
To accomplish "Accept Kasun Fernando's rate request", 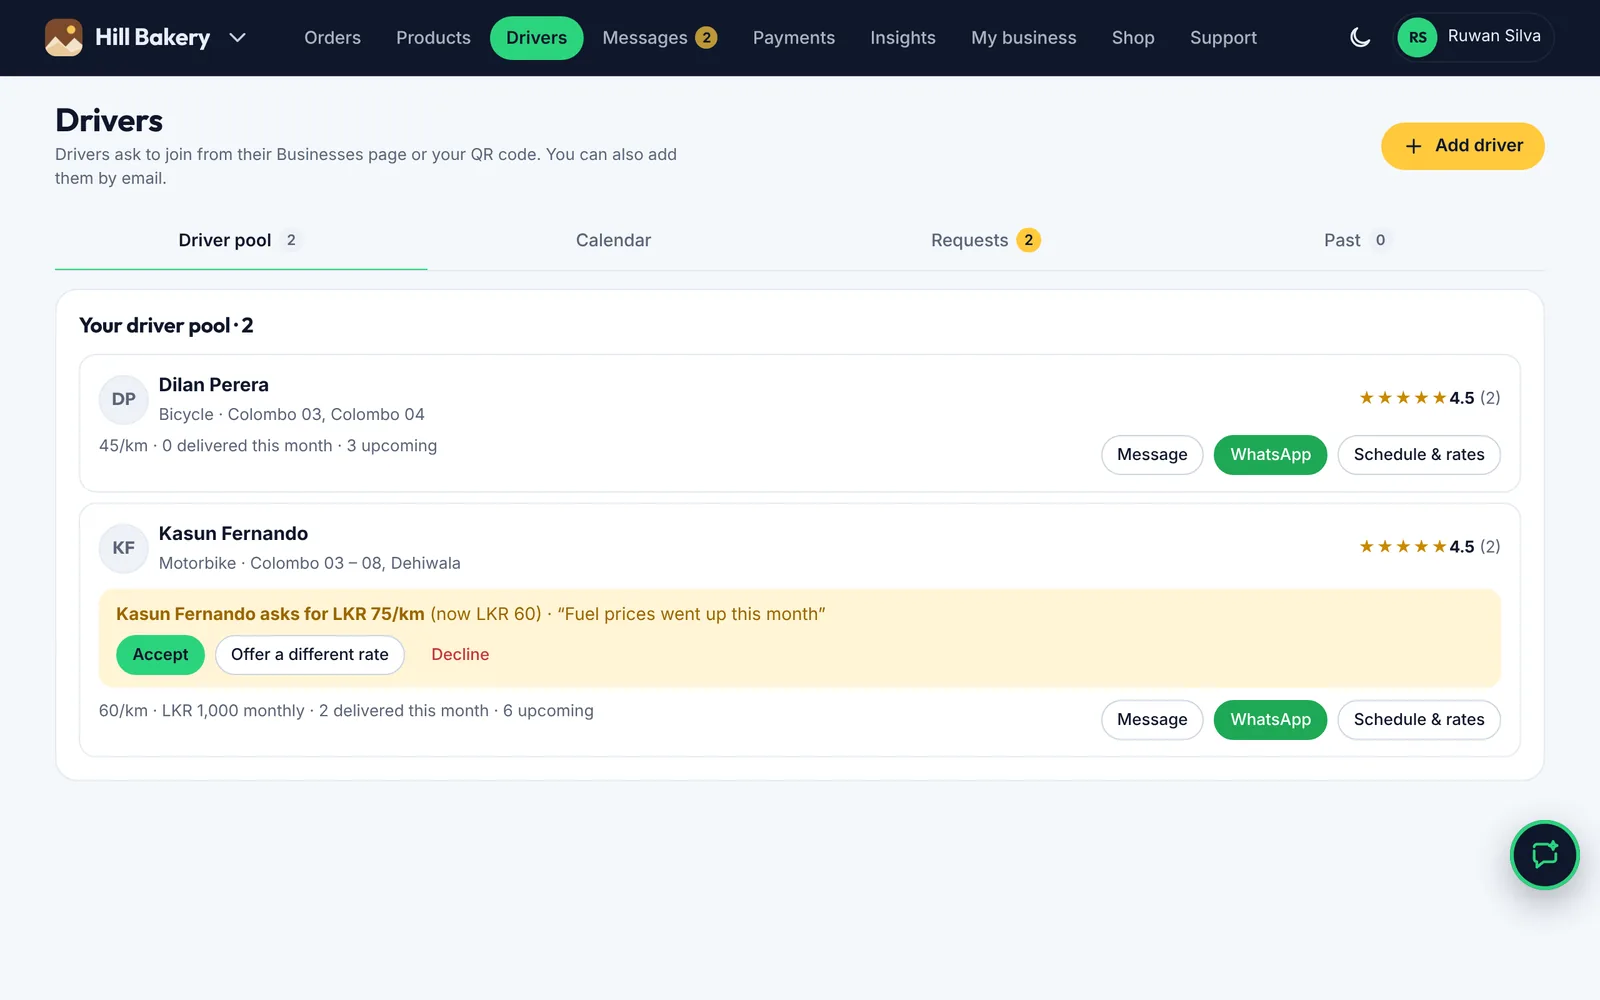I will [x=160, y=655].
